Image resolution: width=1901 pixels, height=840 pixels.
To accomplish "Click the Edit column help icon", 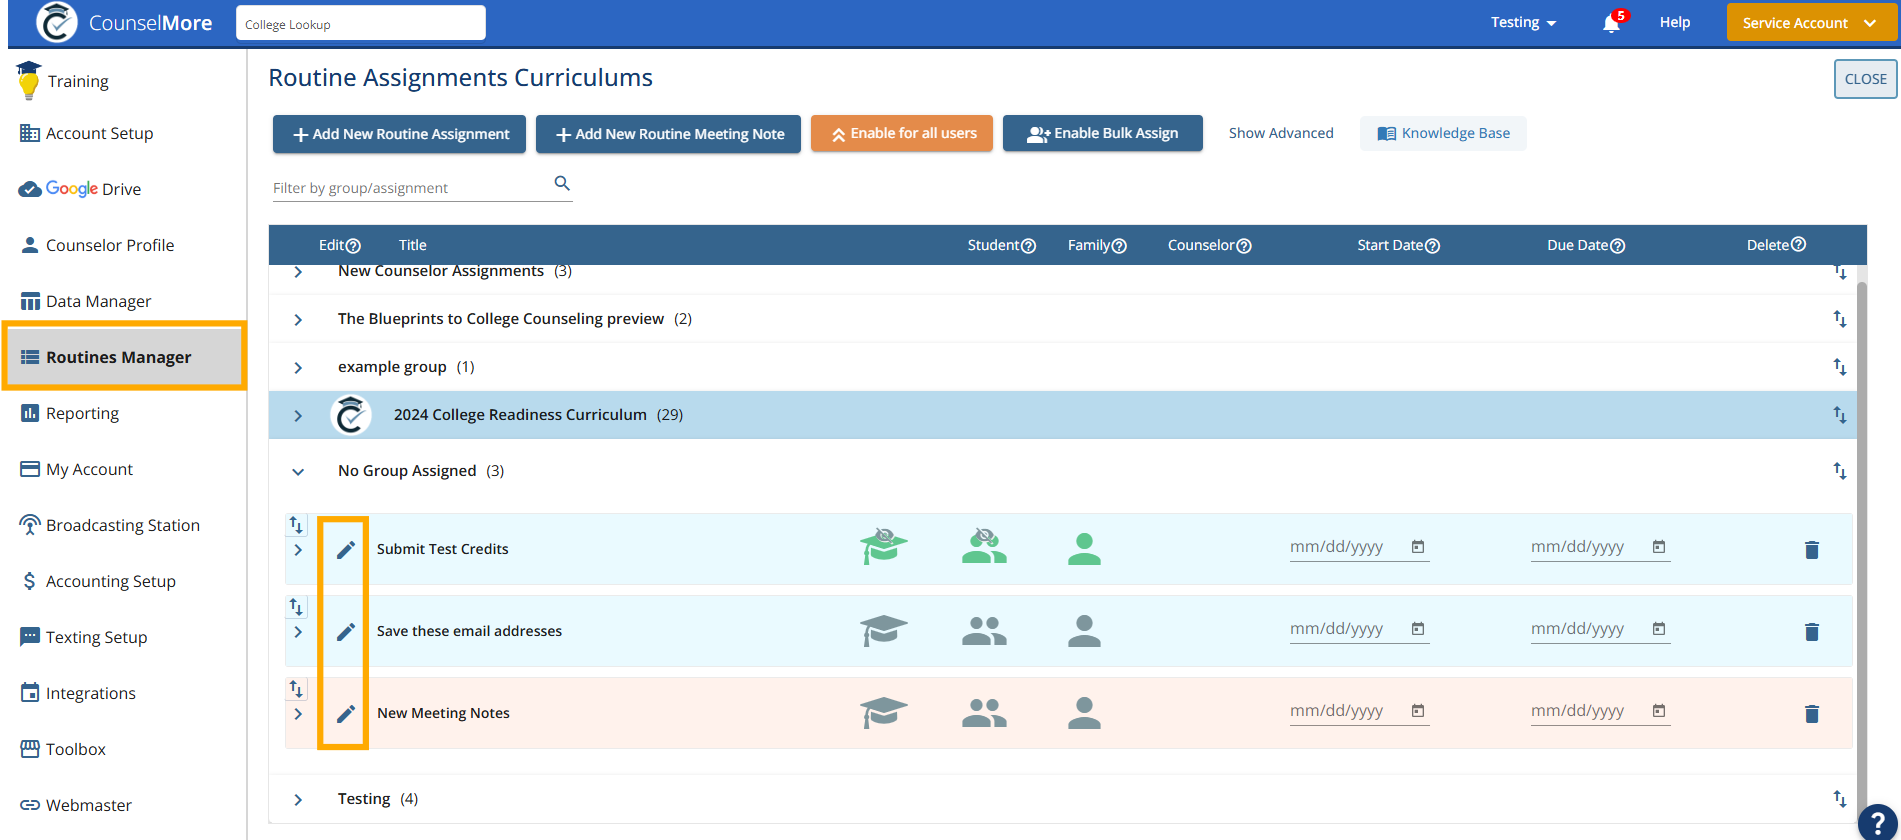I will [x=353, y=246].
